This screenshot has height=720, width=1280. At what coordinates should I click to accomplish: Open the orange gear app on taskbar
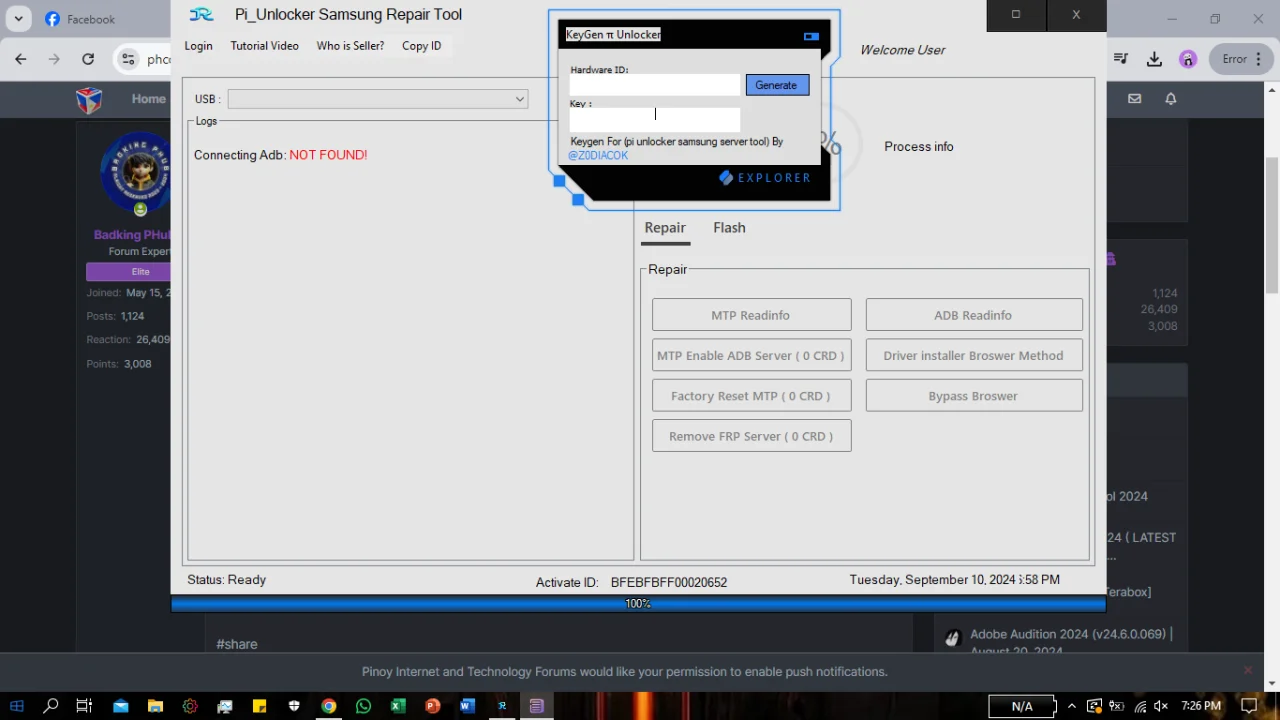pyautogui.click(x=190, y=706)
